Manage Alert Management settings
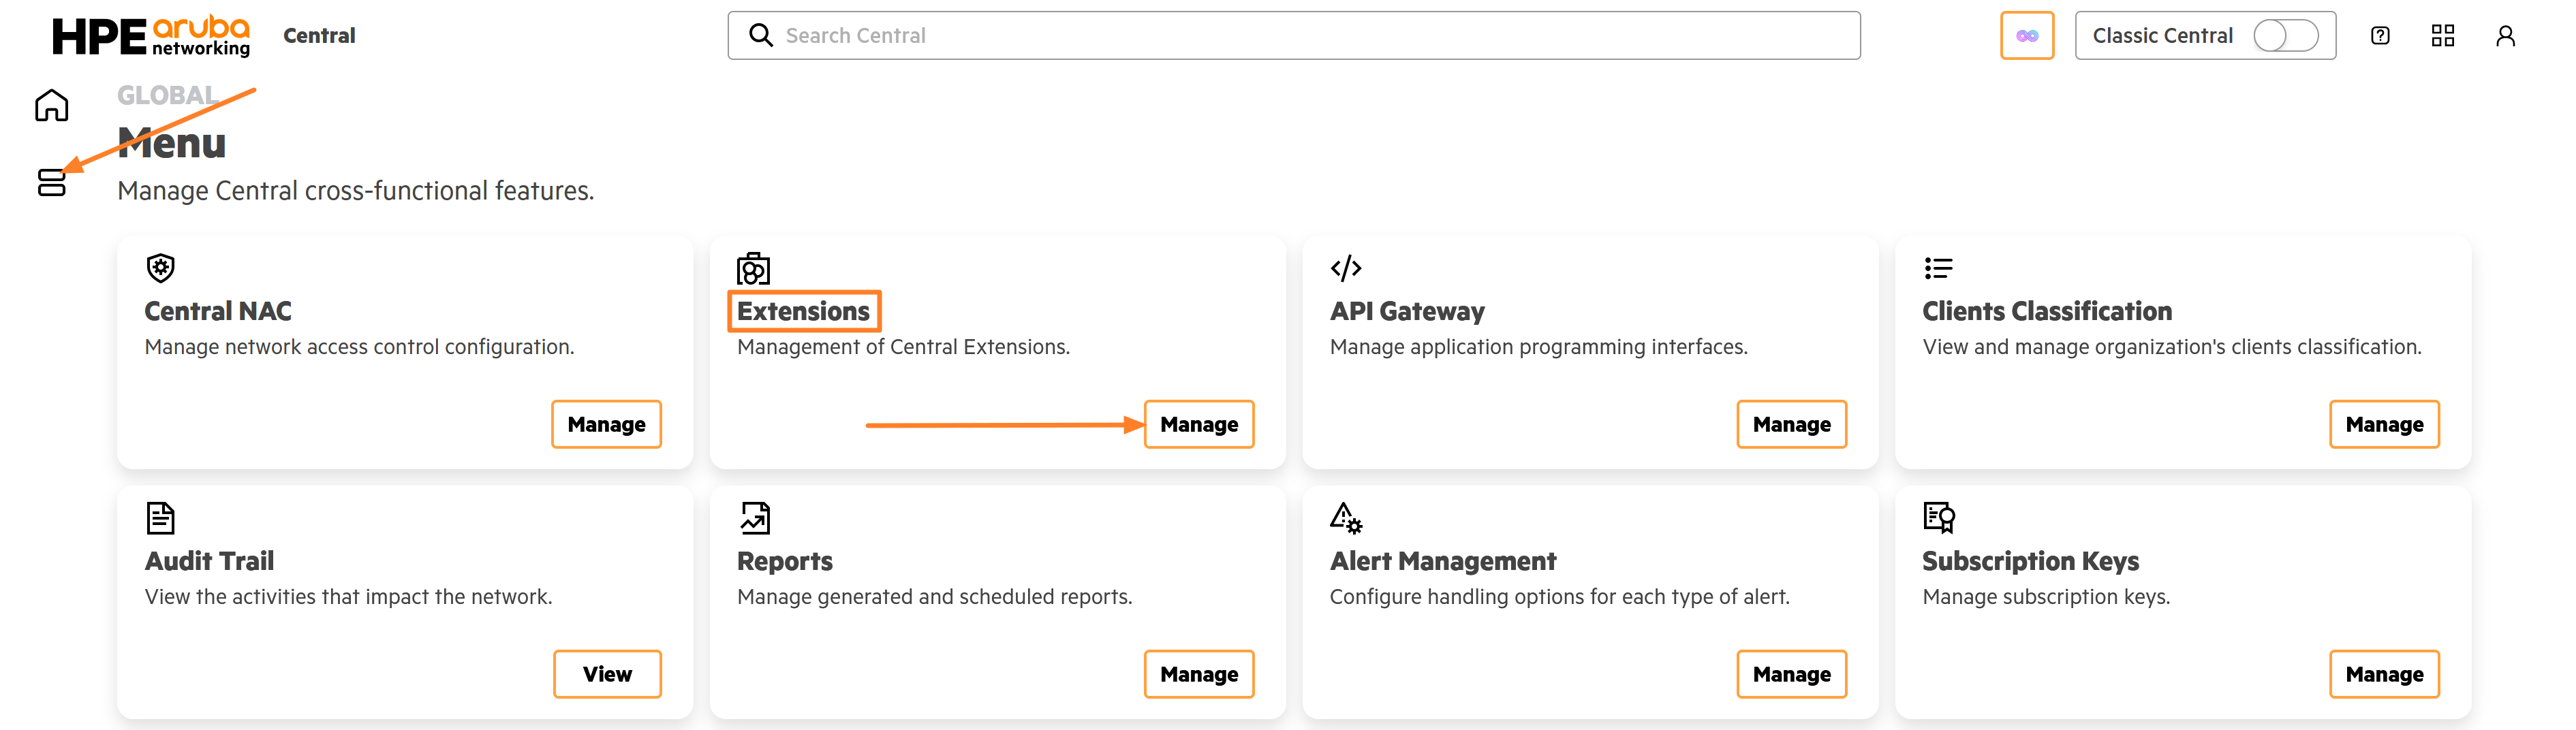Screen dimensions: 2576x730 [1792, 675]
